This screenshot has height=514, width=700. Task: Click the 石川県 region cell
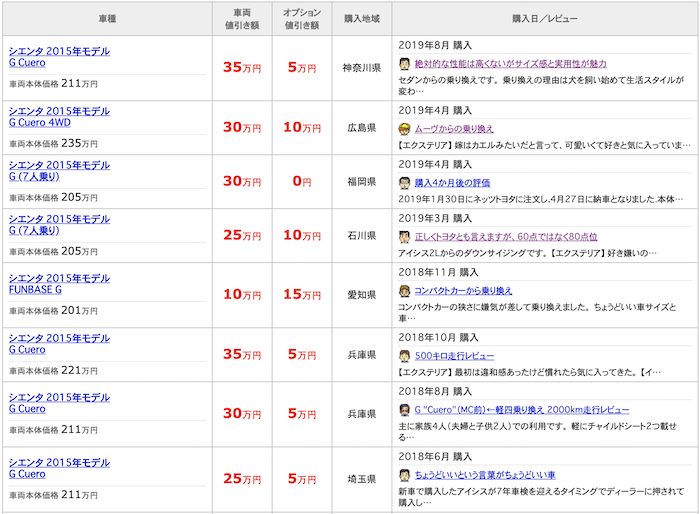pyautogui.click(x=362, y=235)
